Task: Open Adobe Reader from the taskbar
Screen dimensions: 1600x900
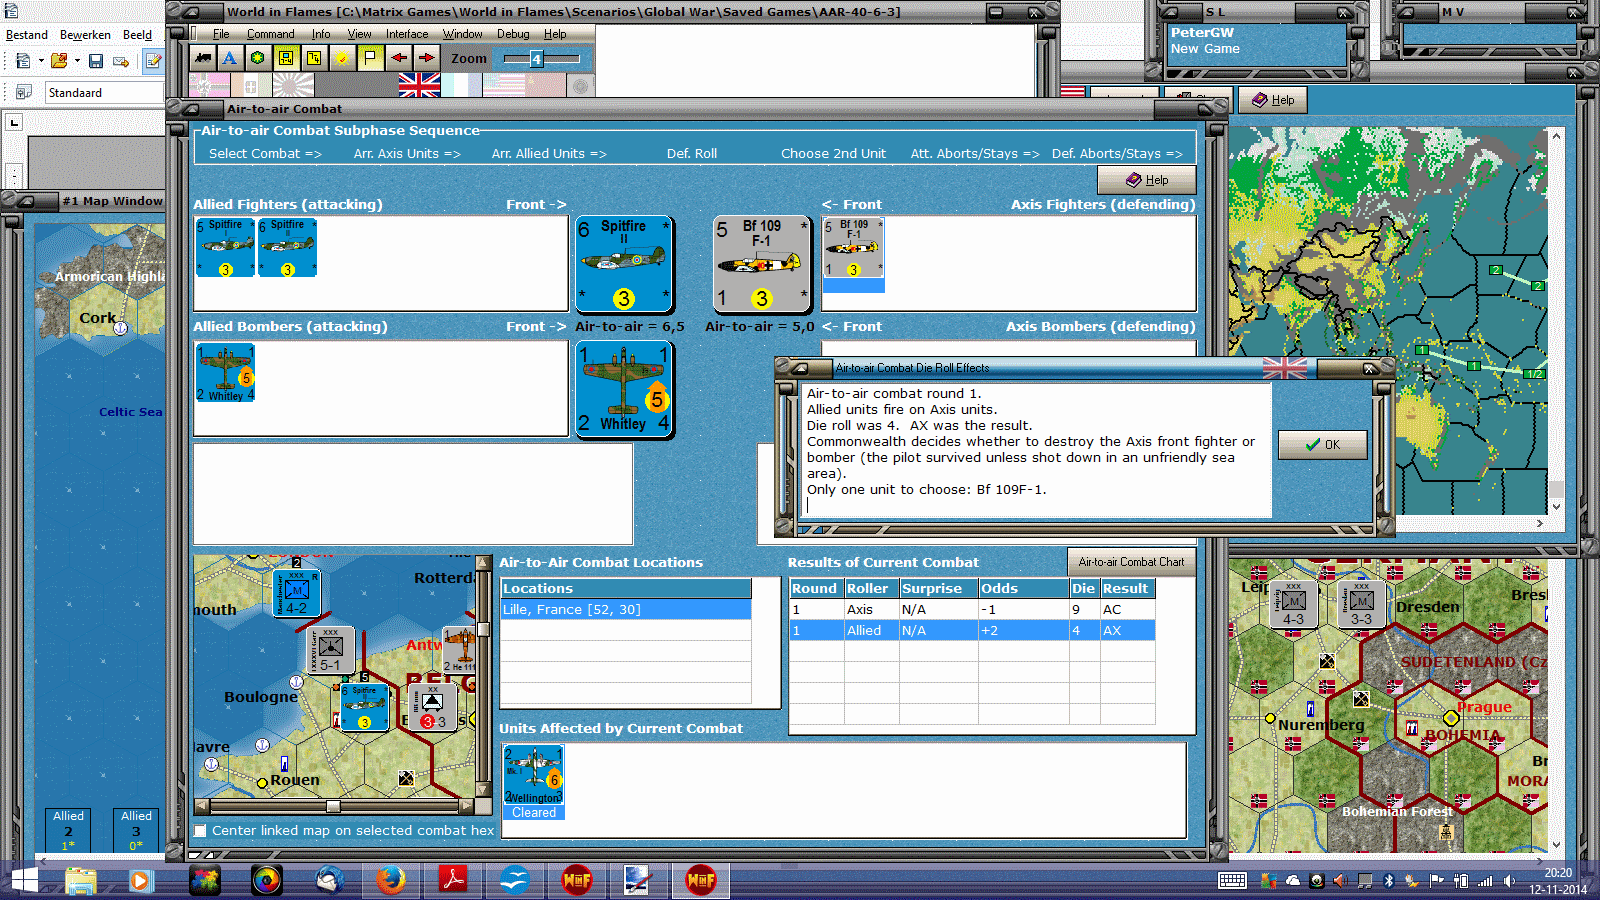Action: (x=453, y=880)
